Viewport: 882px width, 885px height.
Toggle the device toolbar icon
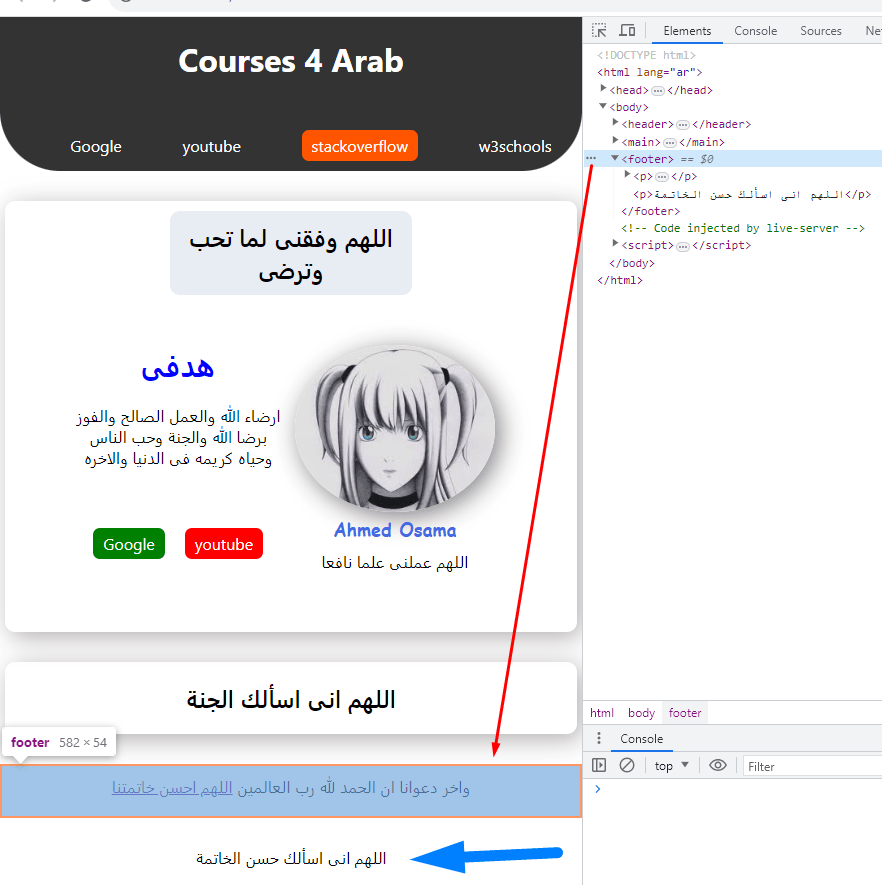click(x=627, y=30)
